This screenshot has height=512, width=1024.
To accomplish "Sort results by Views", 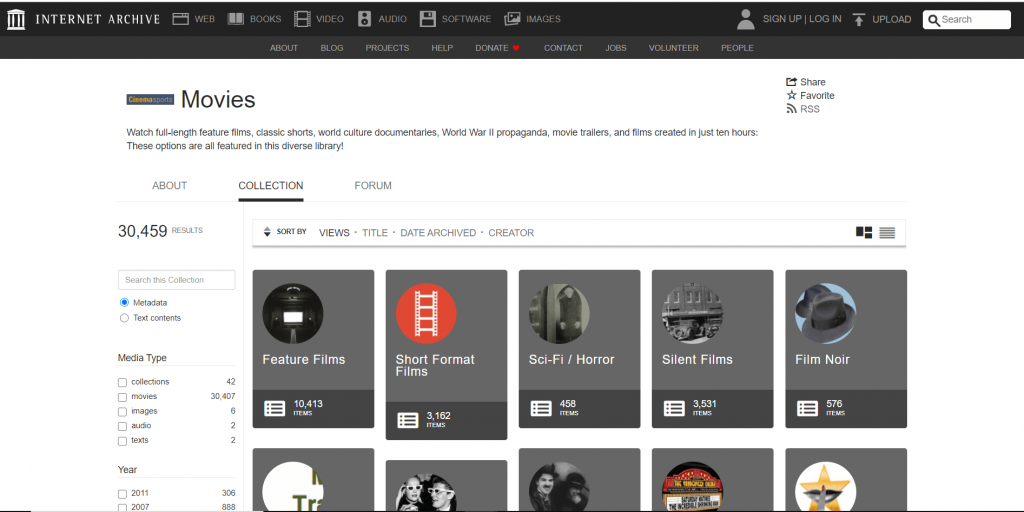I will click(x=334, y=232).
